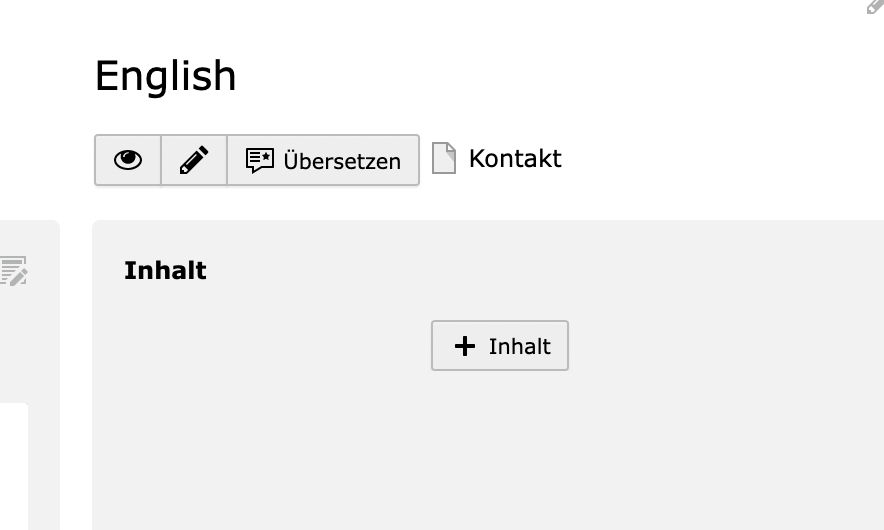884x530 pixels.
Task: Click empty area of Inhalt column
Action: pos(500,450)
